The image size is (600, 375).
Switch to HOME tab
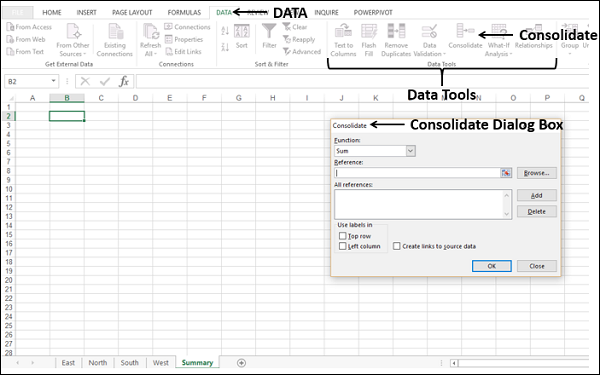pos(52,12)
